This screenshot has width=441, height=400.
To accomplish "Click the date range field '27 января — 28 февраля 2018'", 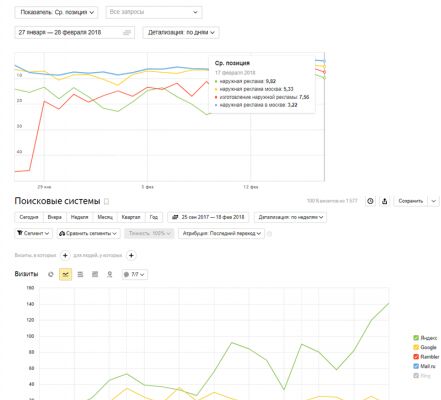I will [75, 32].
